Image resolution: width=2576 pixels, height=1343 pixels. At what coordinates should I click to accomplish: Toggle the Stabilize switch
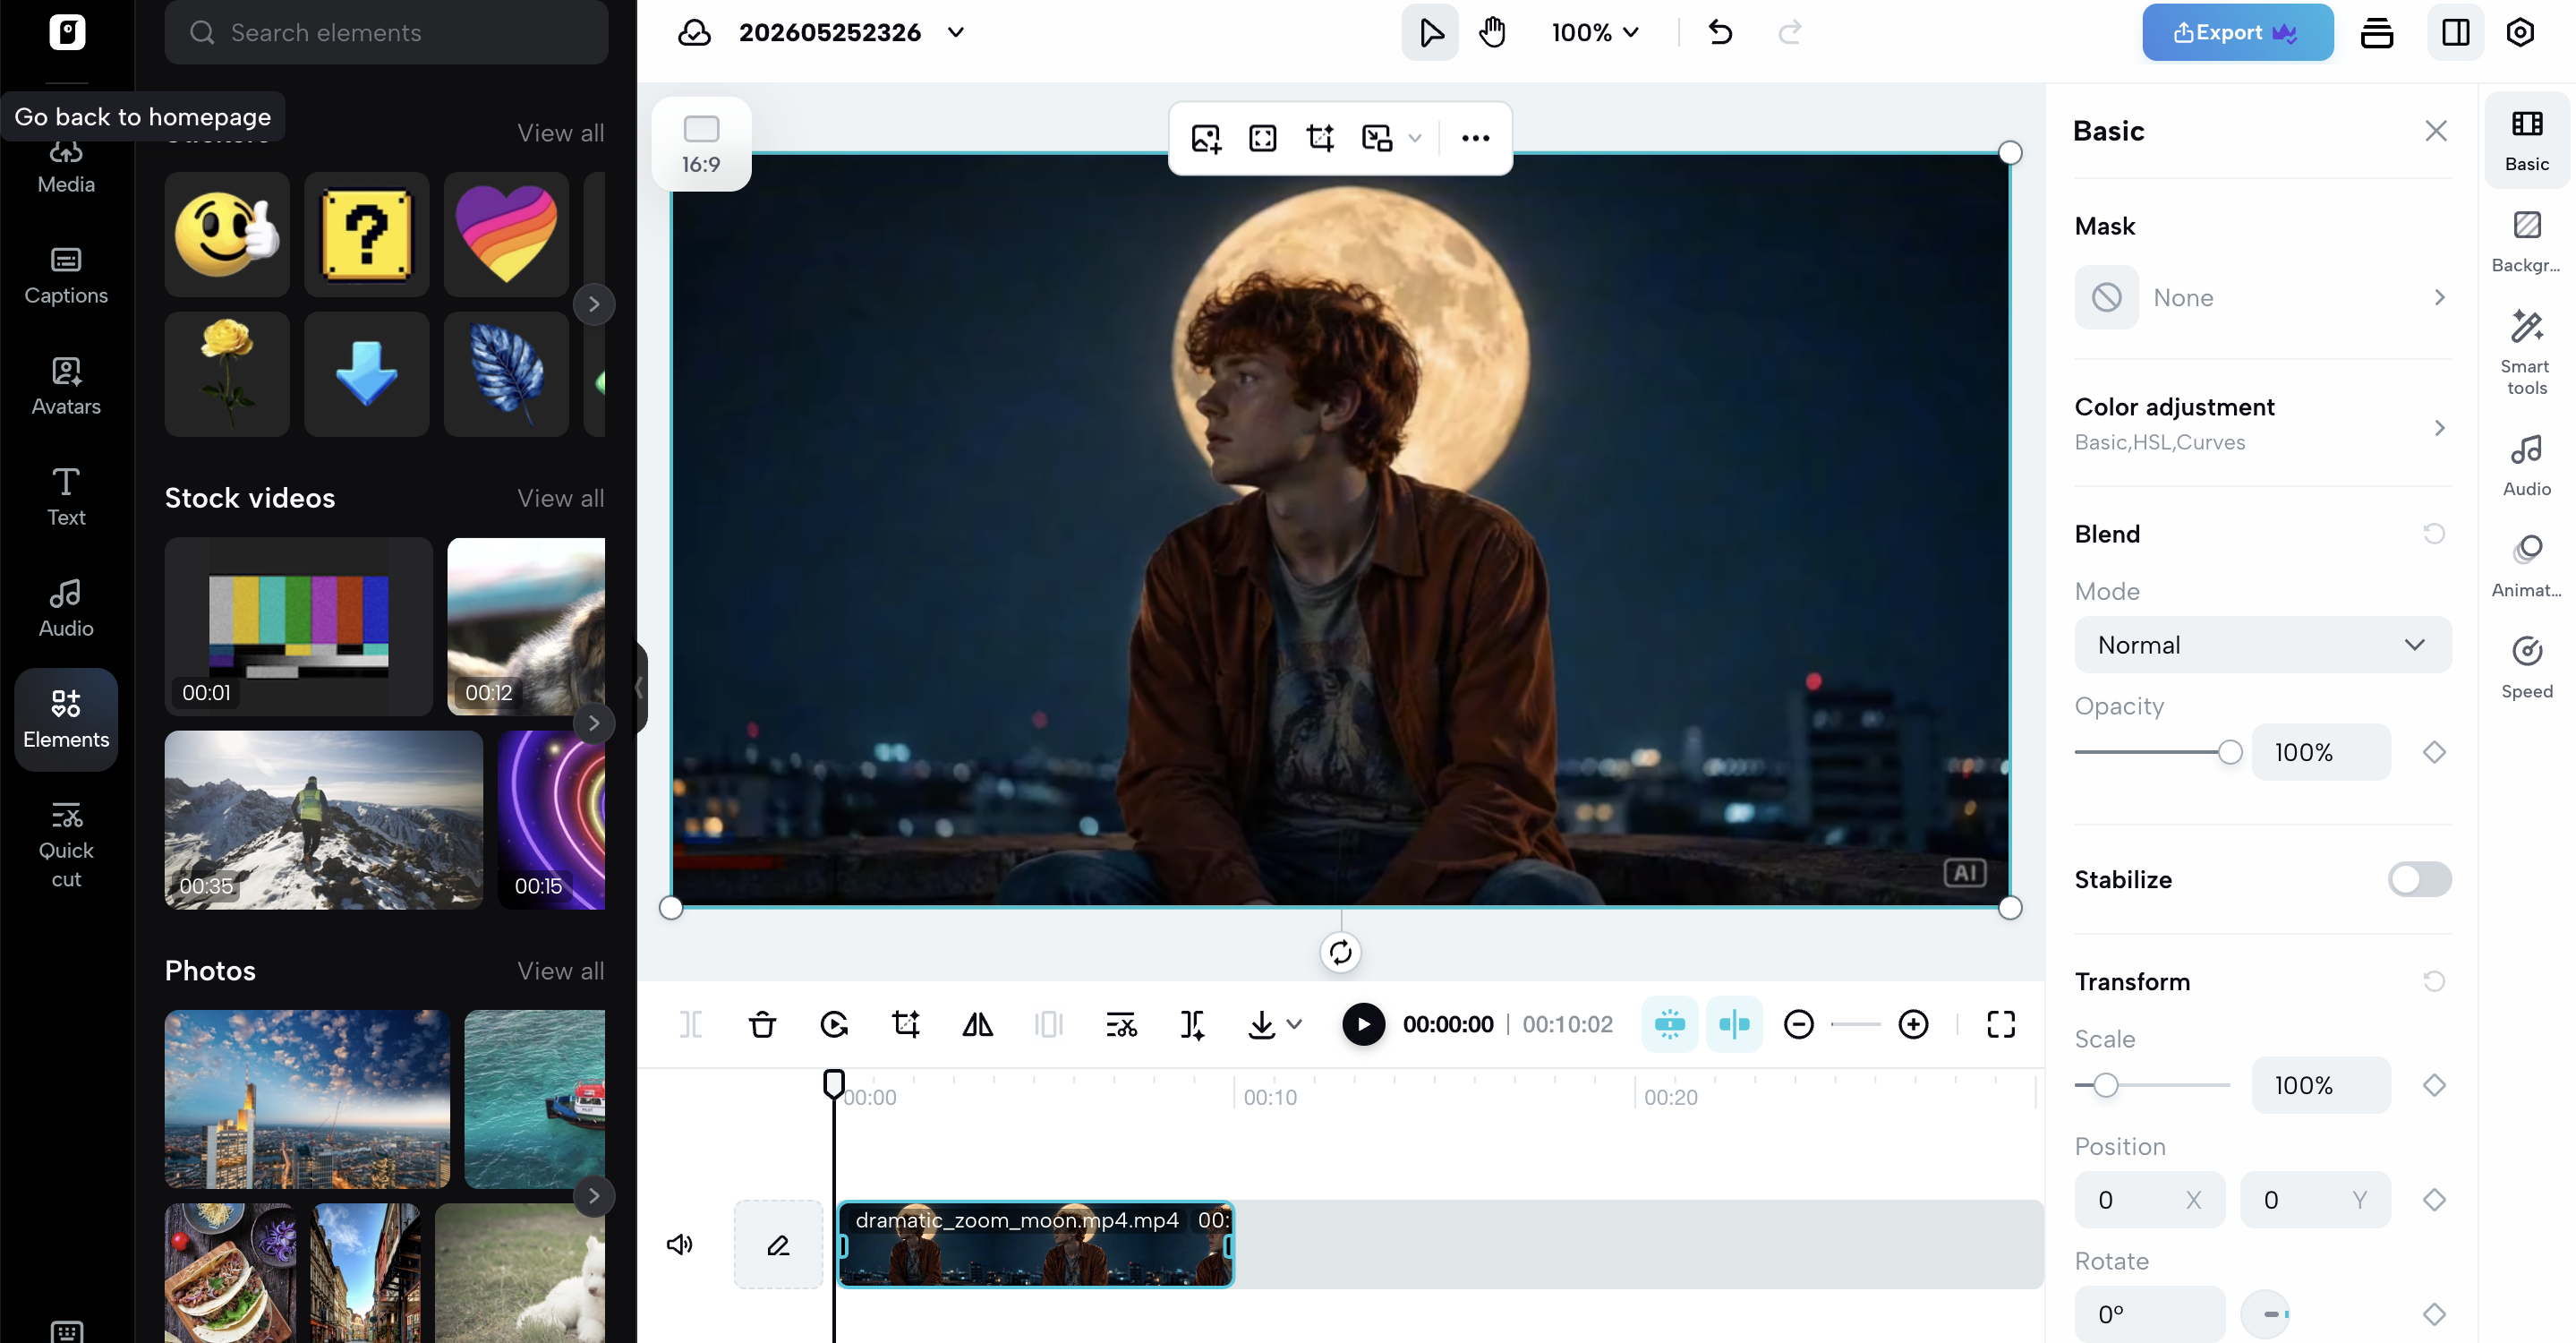(2419, 879)
